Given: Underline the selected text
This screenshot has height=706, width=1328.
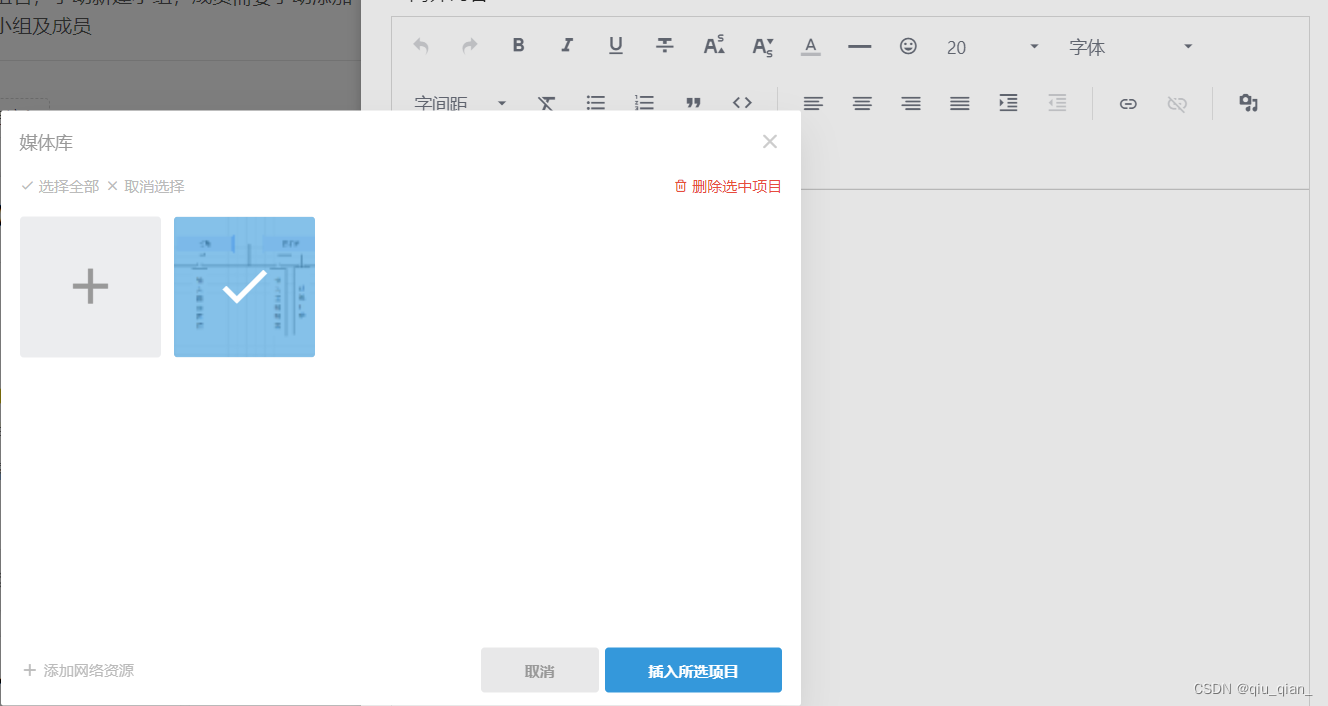Looking at the screenshot, I should coord(616,45).
